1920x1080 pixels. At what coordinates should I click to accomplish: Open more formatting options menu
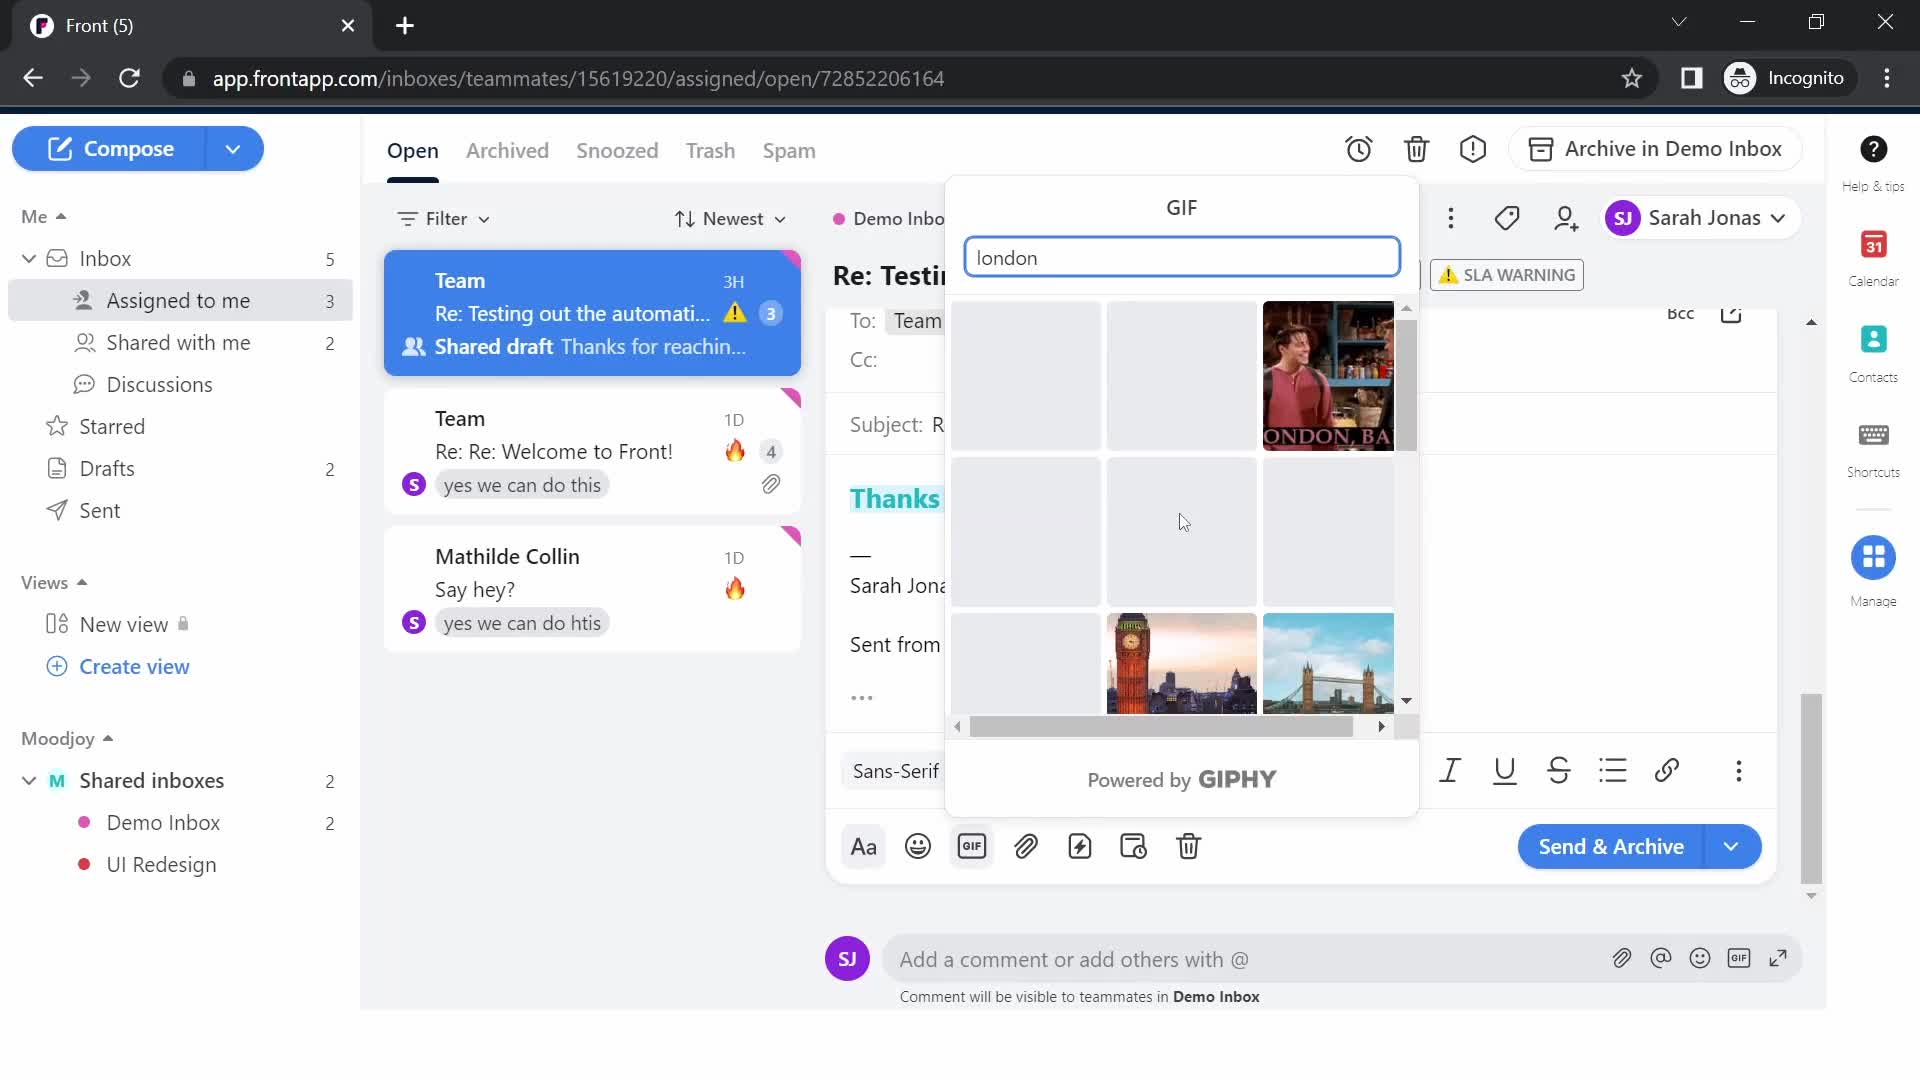(x=1739, y=770)
